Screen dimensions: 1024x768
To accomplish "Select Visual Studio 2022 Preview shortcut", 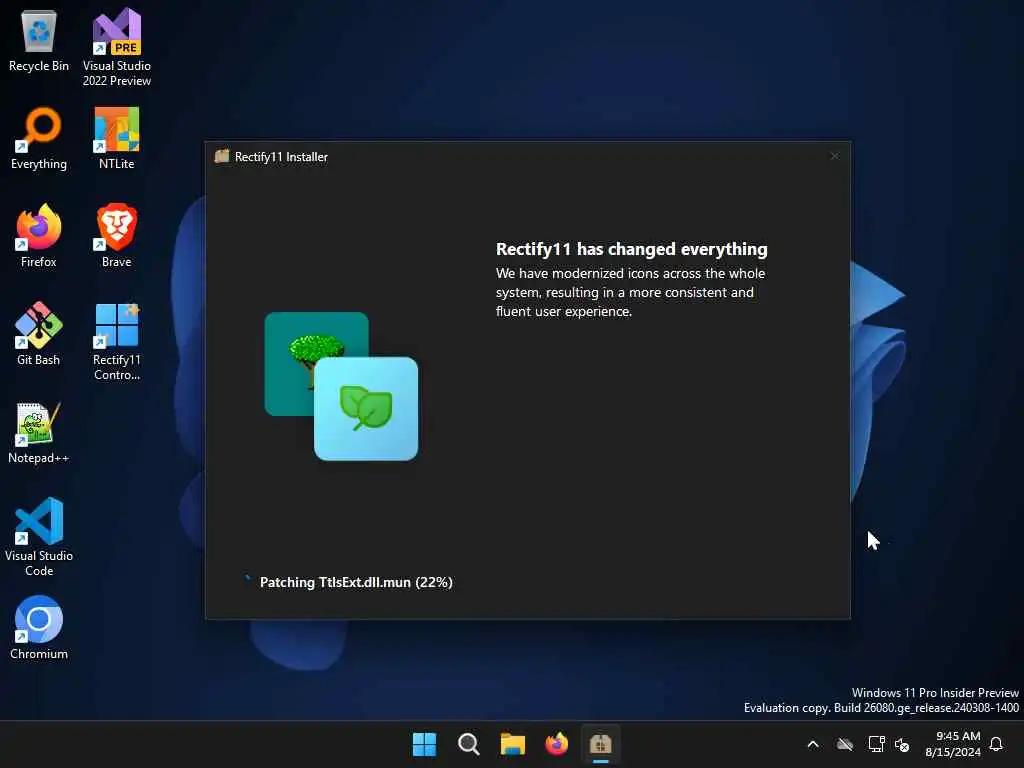I will coord(116,48).
